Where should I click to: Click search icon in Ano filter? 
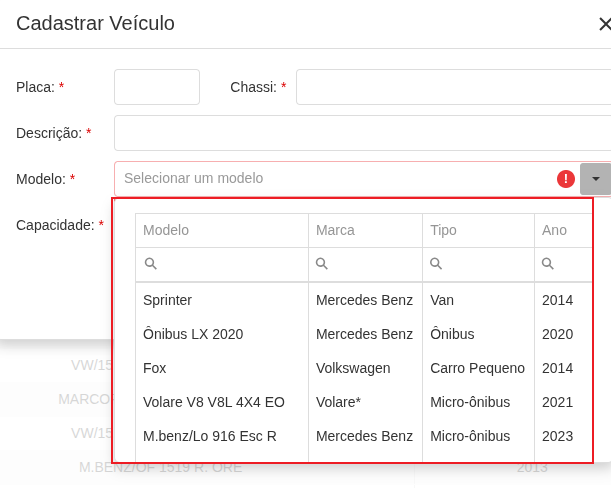(x=548, y=264)
